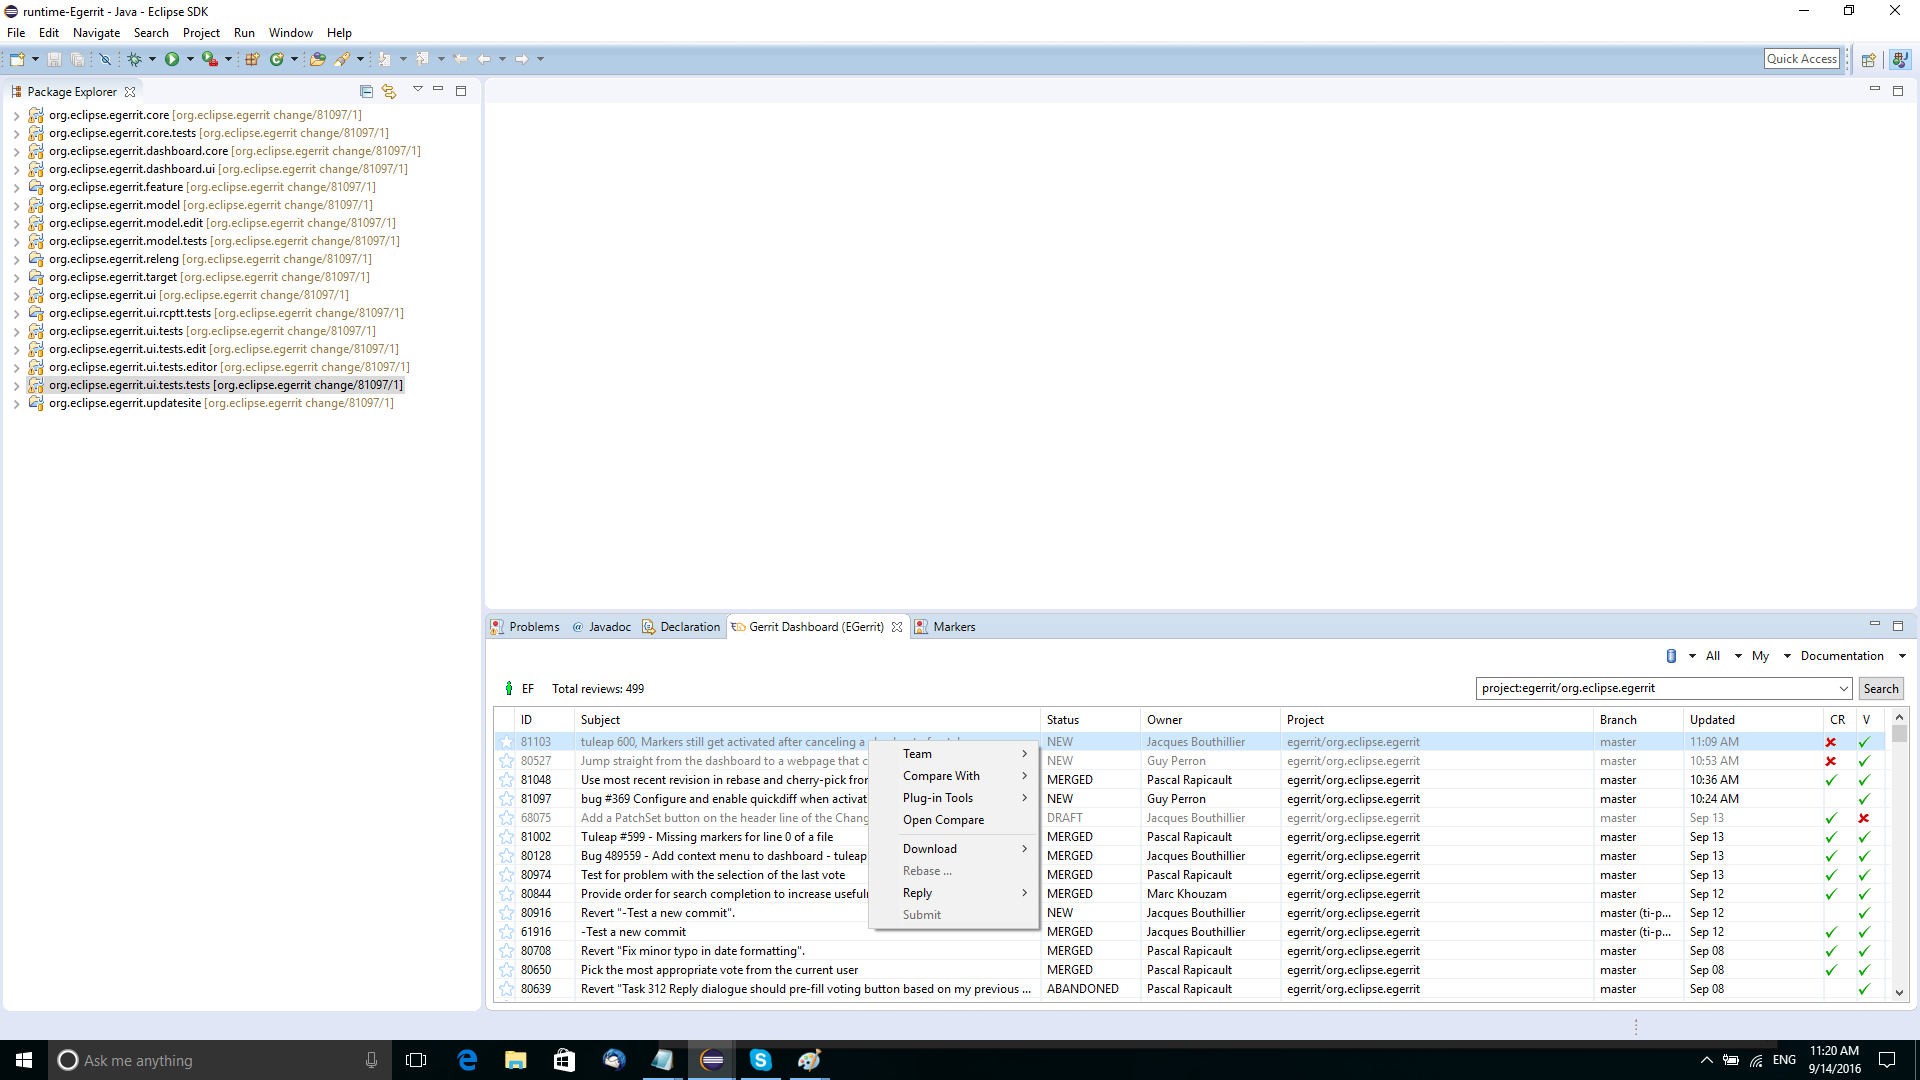This screenshot has height=1080, width=1920.
Task: Star review 80527
Action: tap(507, 761)
